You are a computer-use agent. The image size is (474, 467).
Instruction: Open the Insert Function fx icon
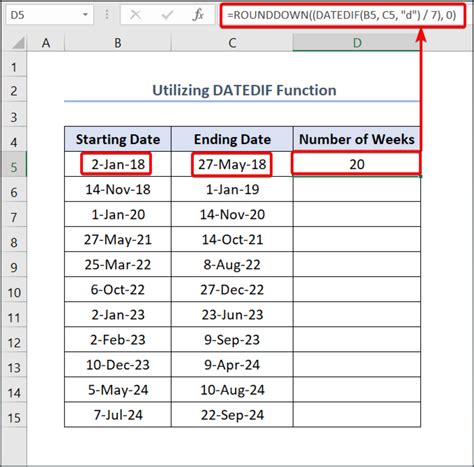coord(198,15)
